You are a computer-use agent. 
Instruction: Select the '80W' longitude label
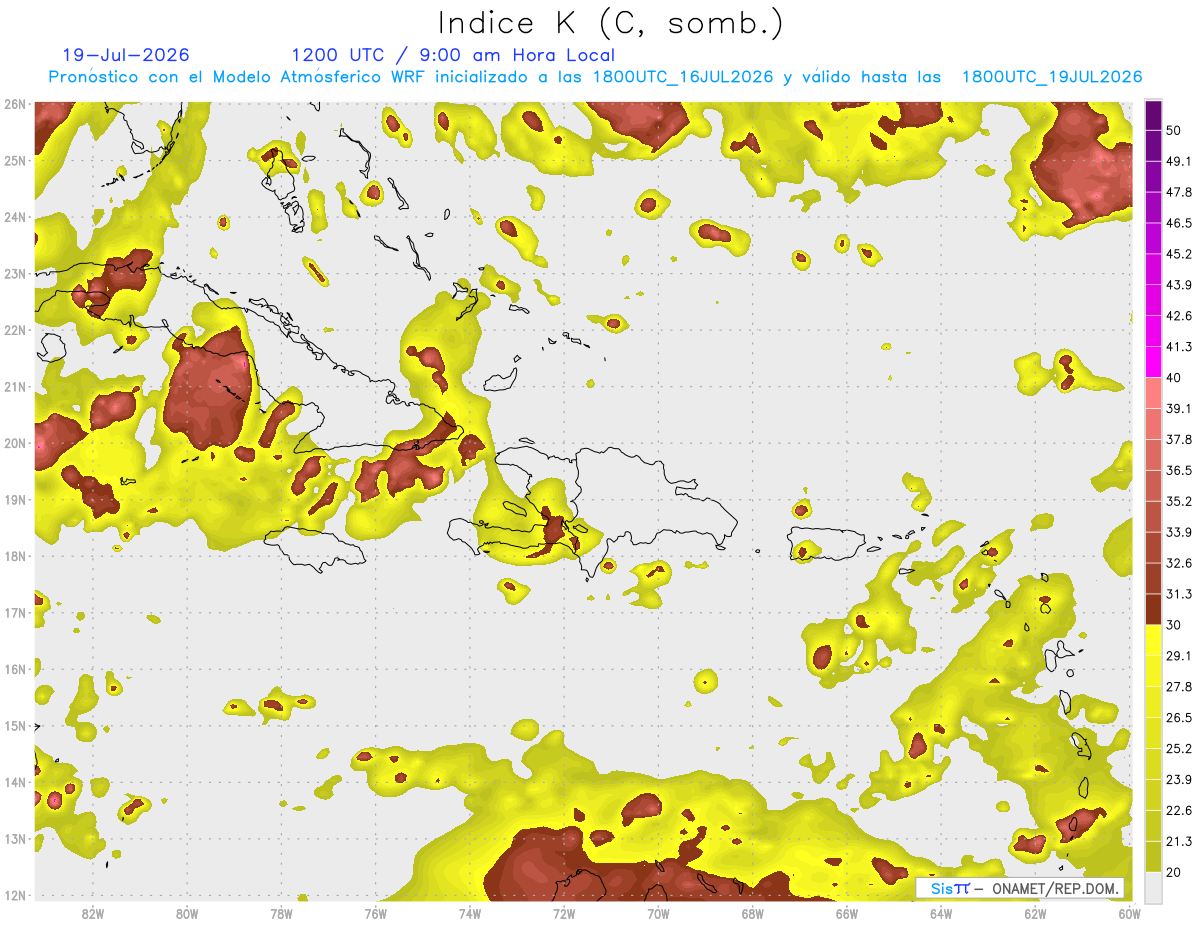coord(187,912)
